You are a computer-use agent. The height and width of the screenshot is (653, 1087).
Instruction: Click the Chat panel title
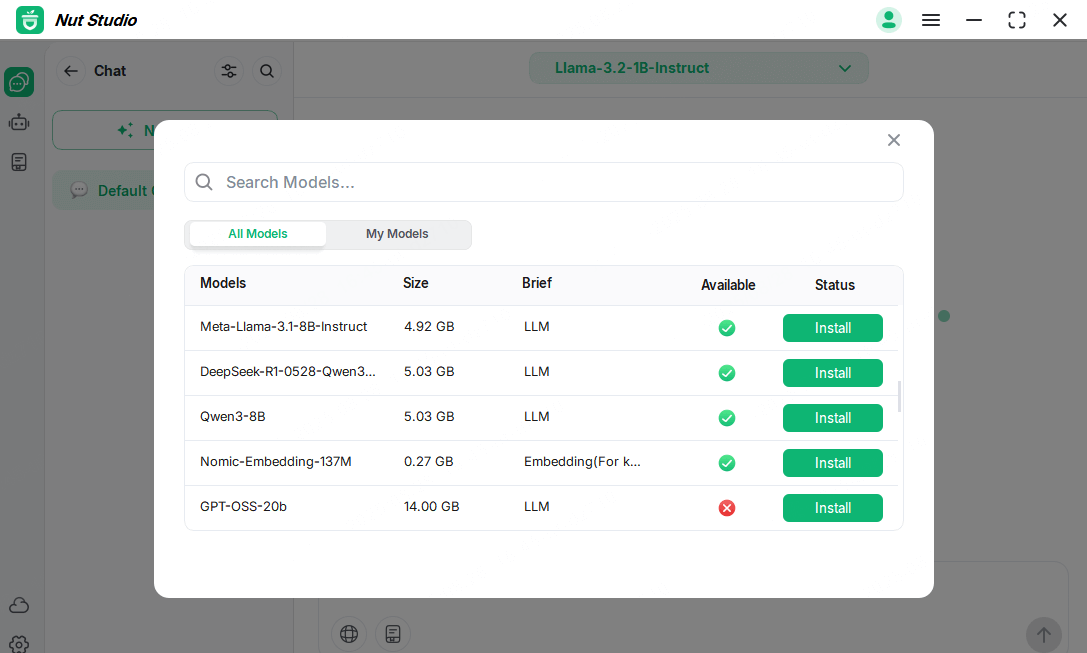[x=110, y=71]
